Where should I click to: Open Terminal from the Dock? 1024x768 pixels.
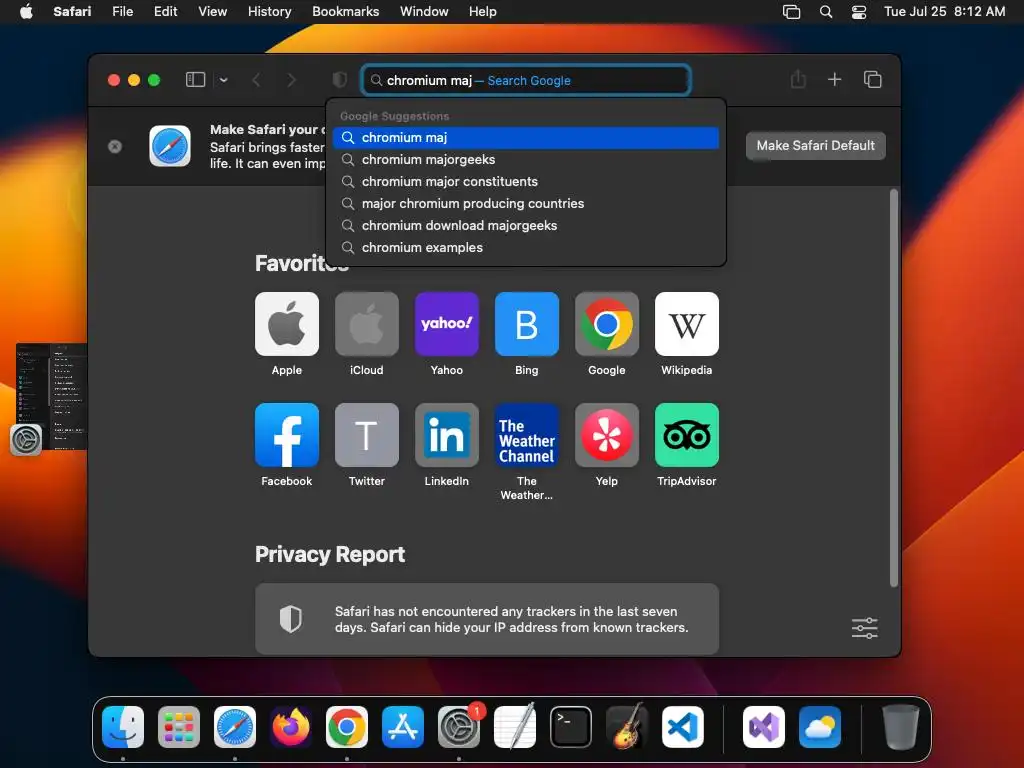click(x=571, y=727)
